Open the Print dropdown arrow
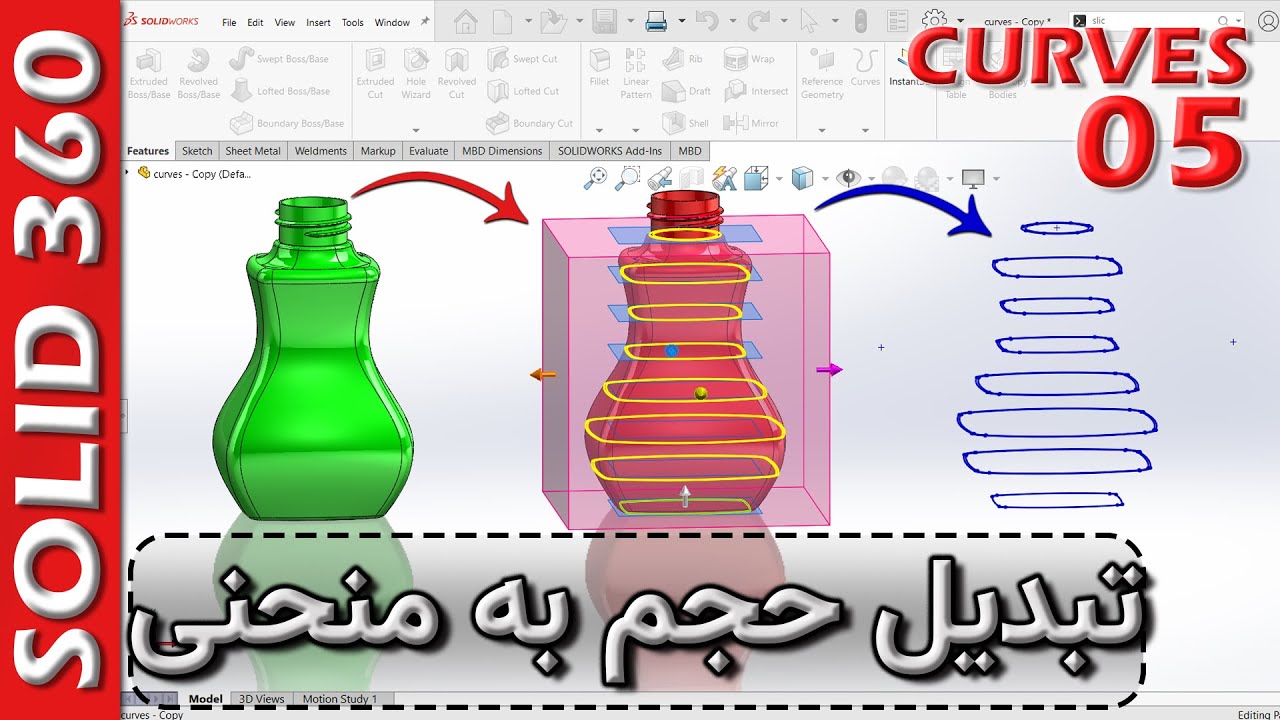Image resolution: width=1280 pixels, height=720 pixels. pos(682,20)
